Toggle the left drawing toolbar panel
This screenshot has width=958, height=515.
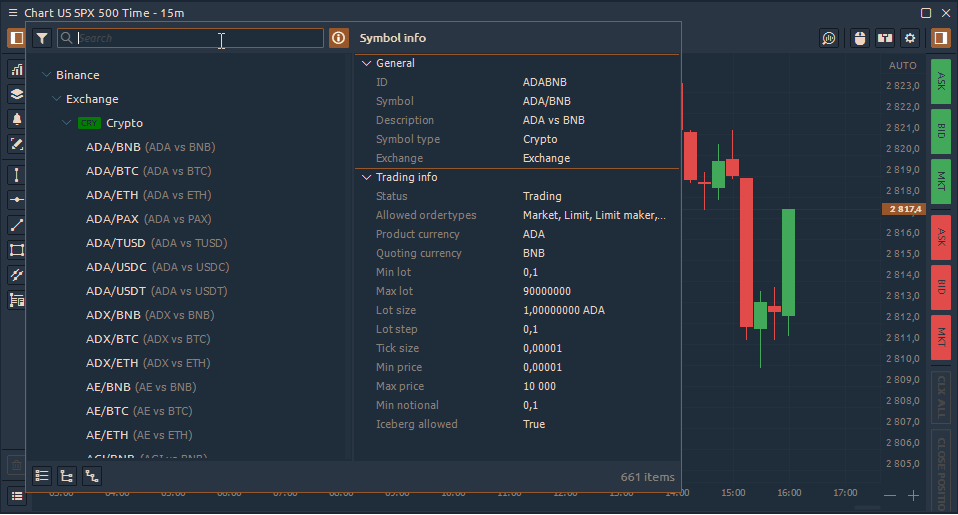coord(16,38)
